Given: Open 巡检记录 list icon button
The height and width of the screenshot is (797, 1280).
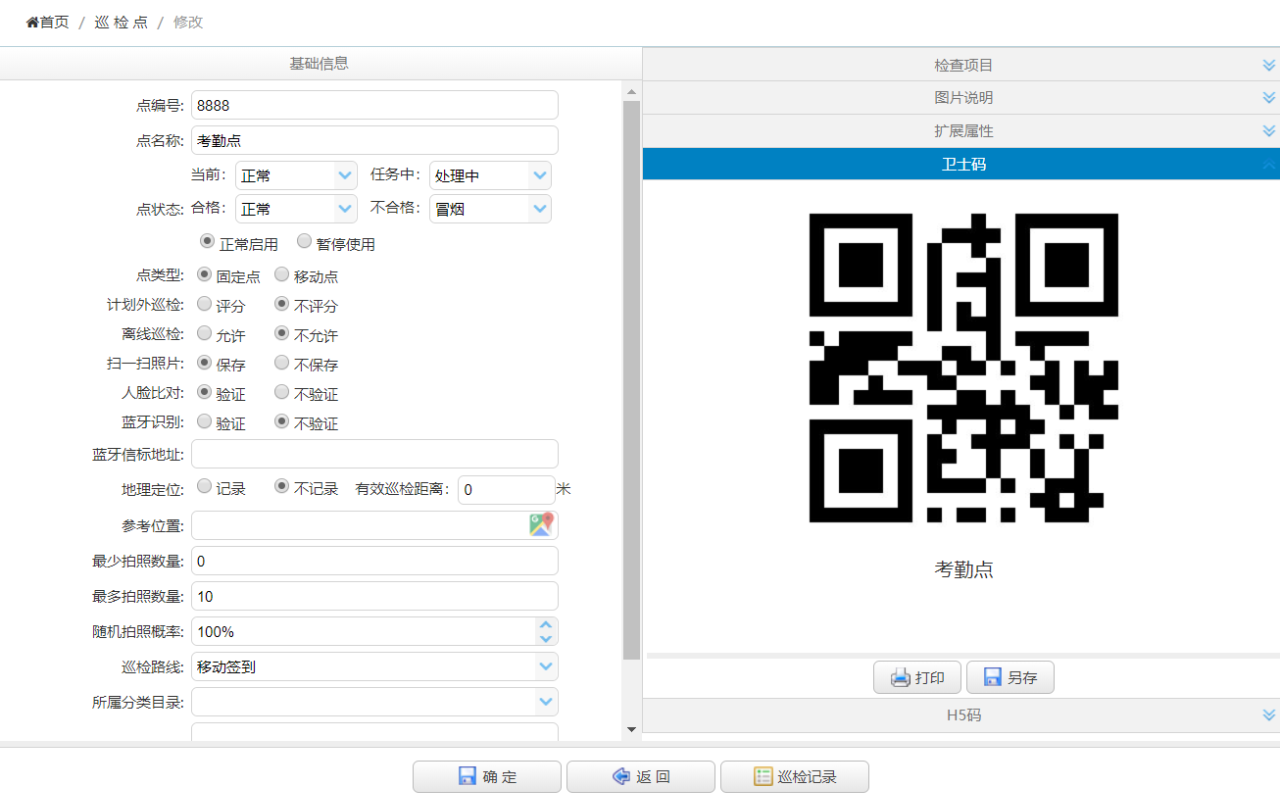Looking at the screenshot, I should (763, 777).
